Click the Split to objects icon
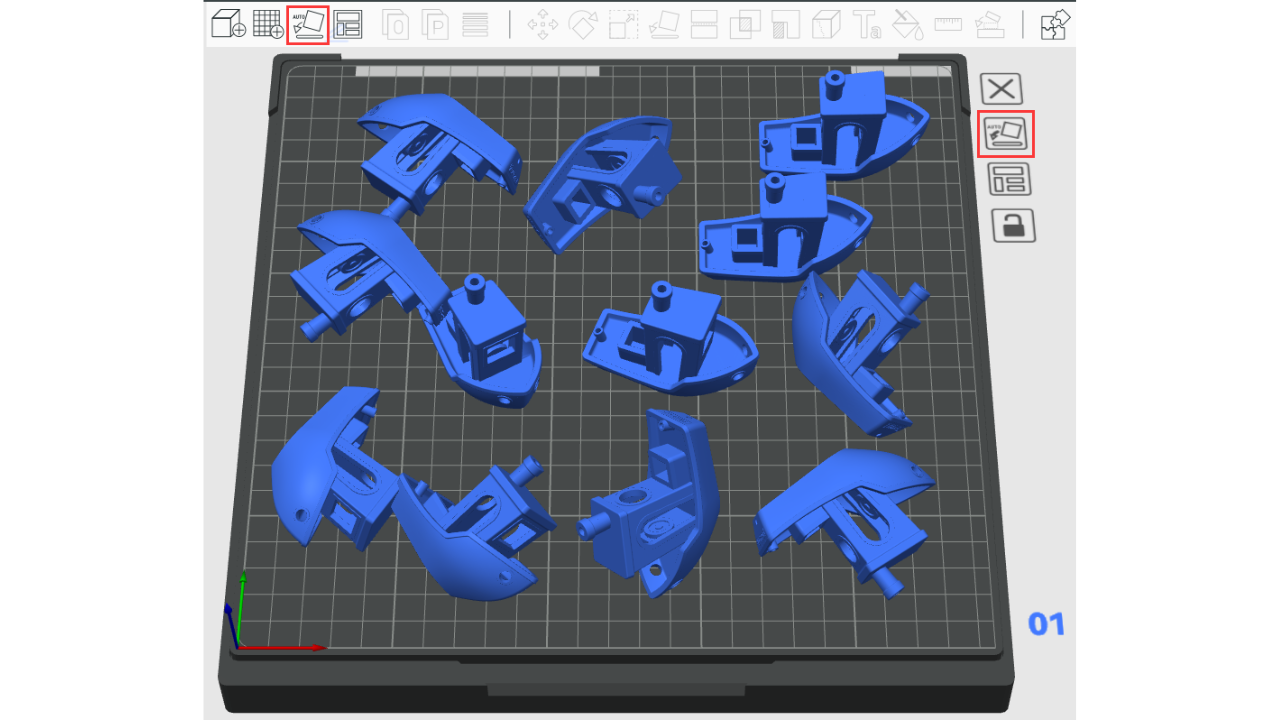This screenshot has height=720, width=1280. (x=396, y=24)
